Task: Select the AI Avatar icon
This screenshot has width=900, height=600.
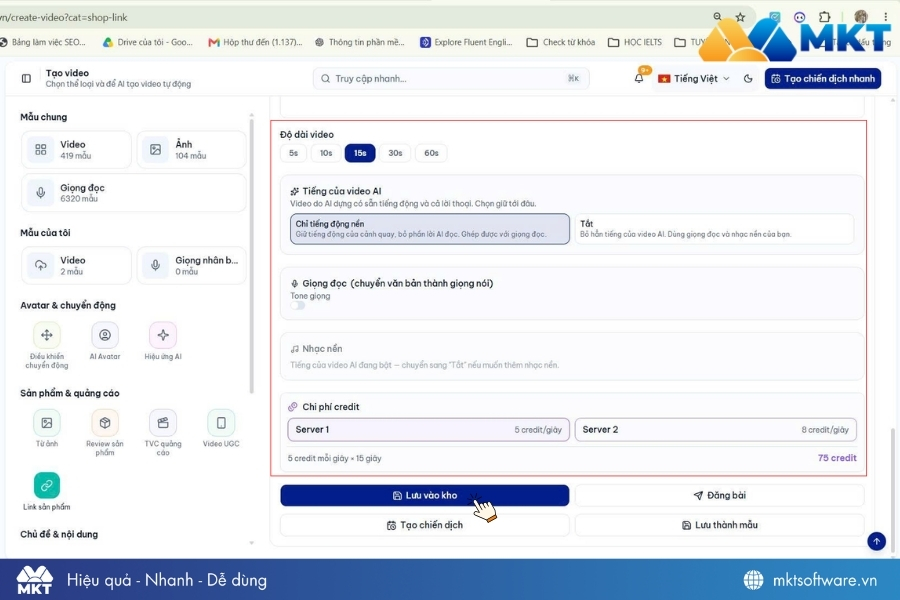Action: 104,335
